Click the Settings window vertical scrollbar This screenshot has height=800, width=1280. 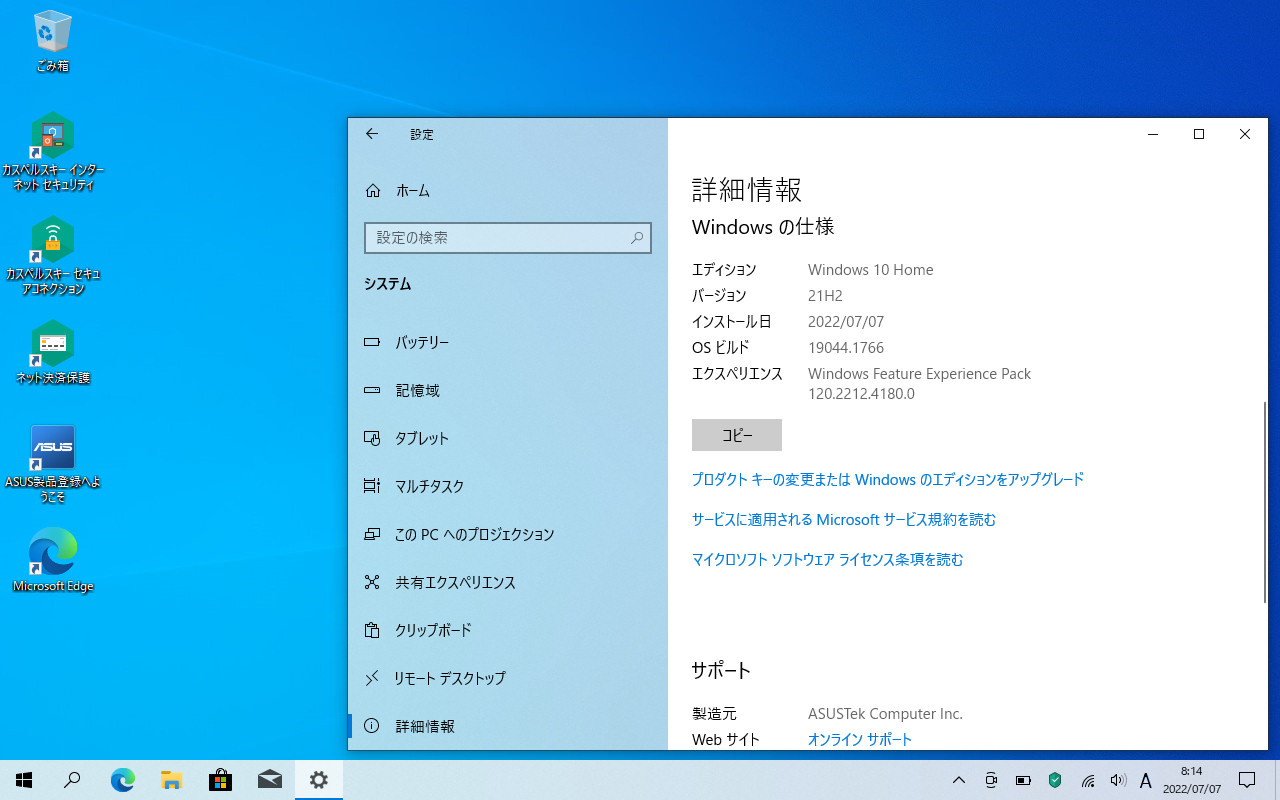(x=1264, y=502)
